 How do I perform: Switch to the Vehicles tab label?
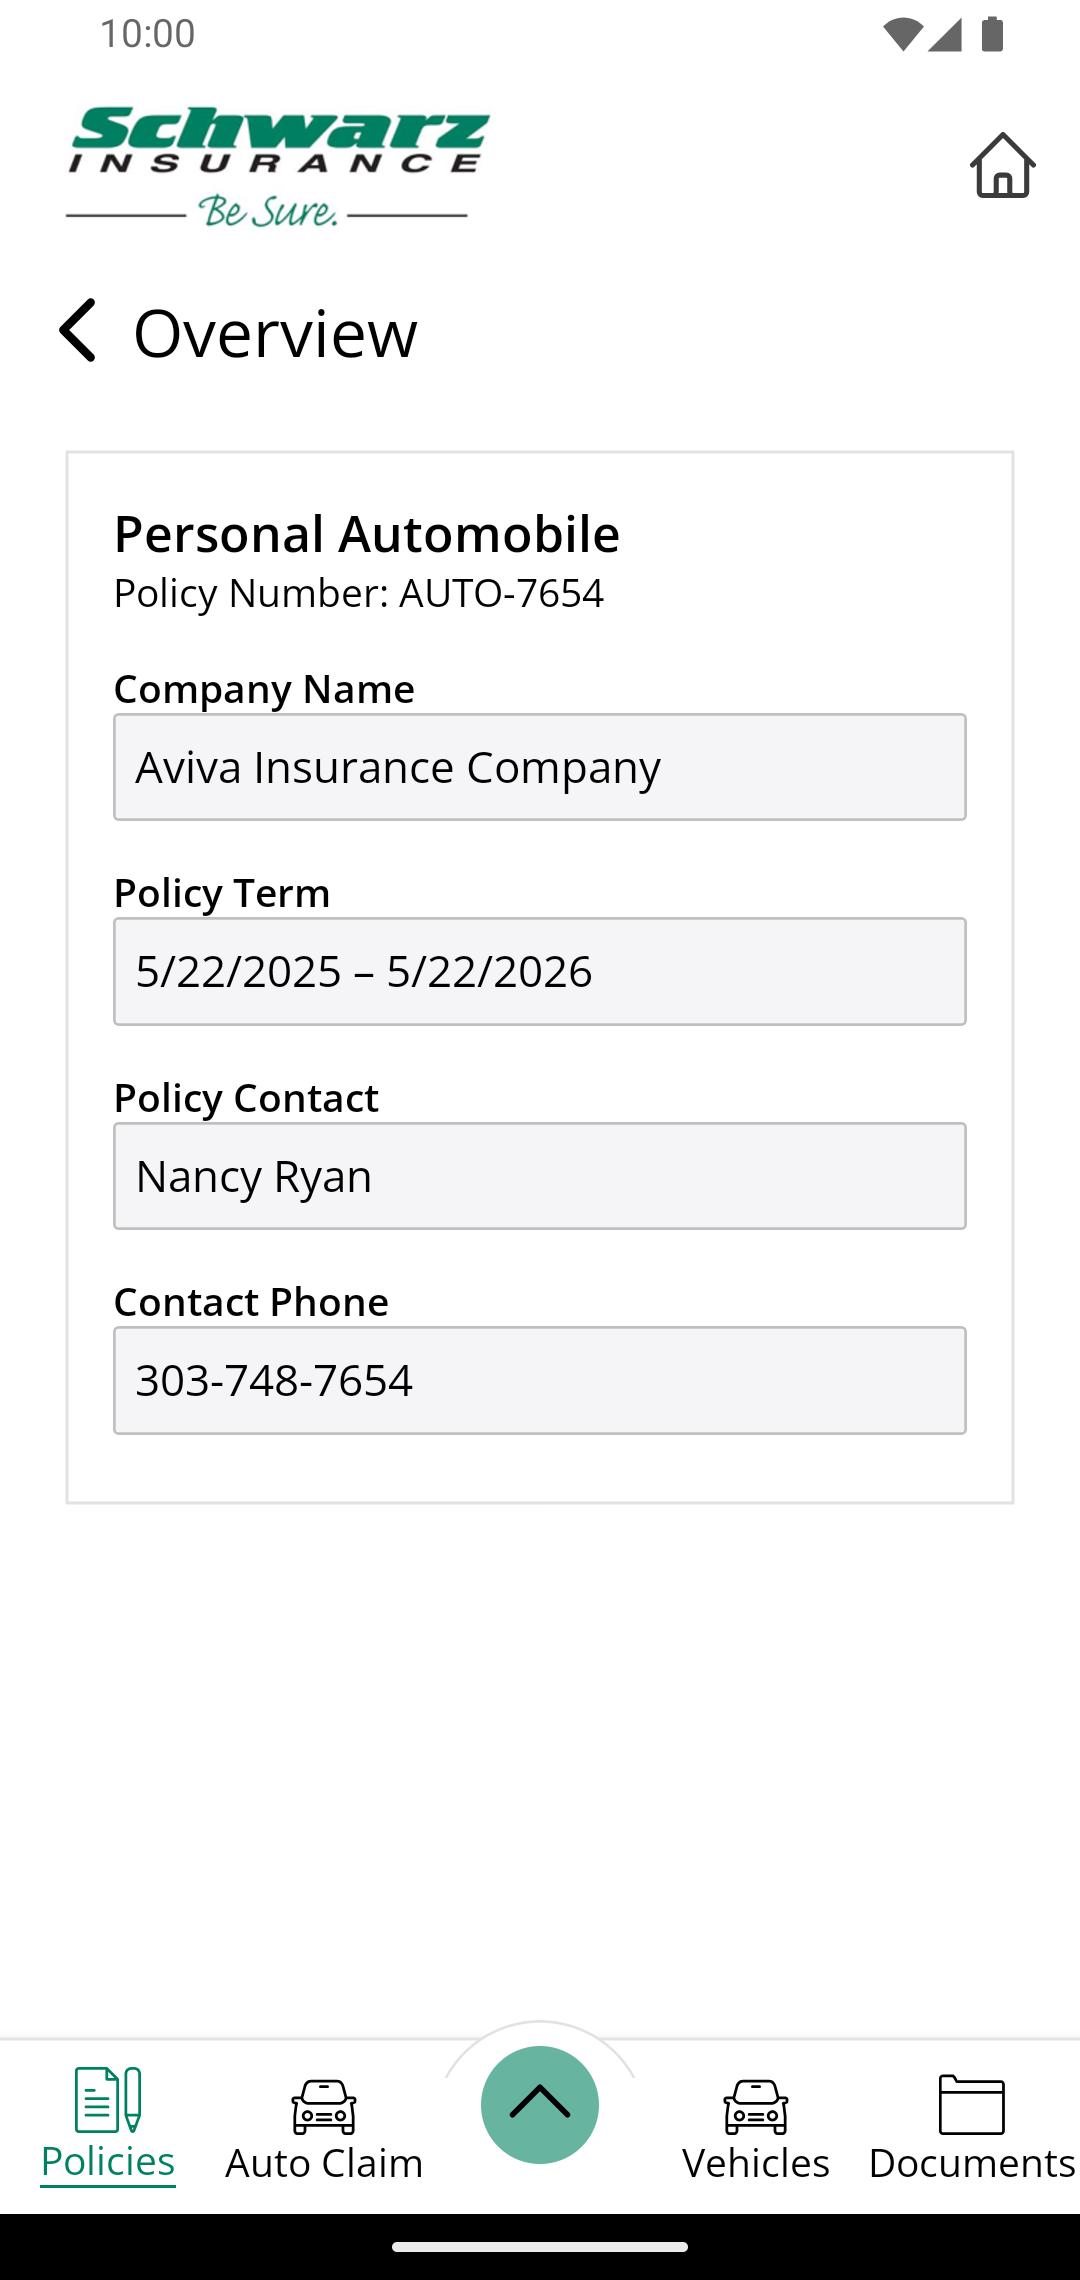(x=756, y=2163)
